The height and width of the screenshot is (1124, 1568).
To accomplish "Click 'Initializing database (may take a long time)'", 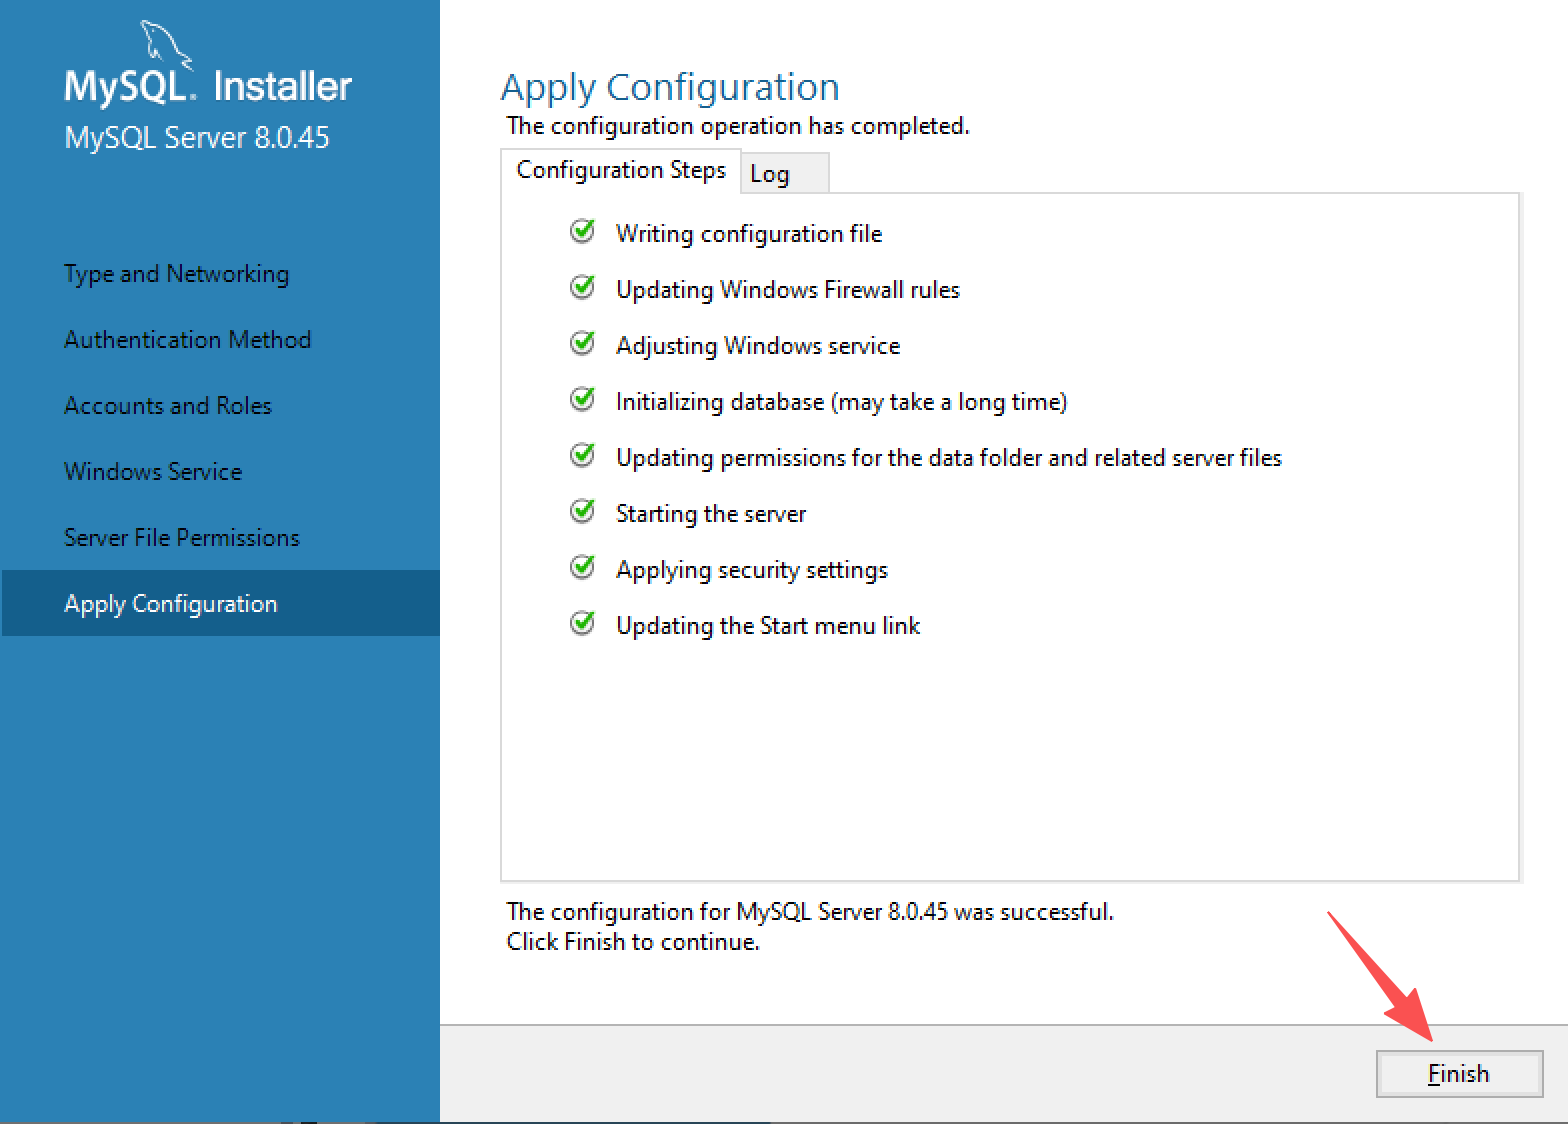I will coord(842,402).
